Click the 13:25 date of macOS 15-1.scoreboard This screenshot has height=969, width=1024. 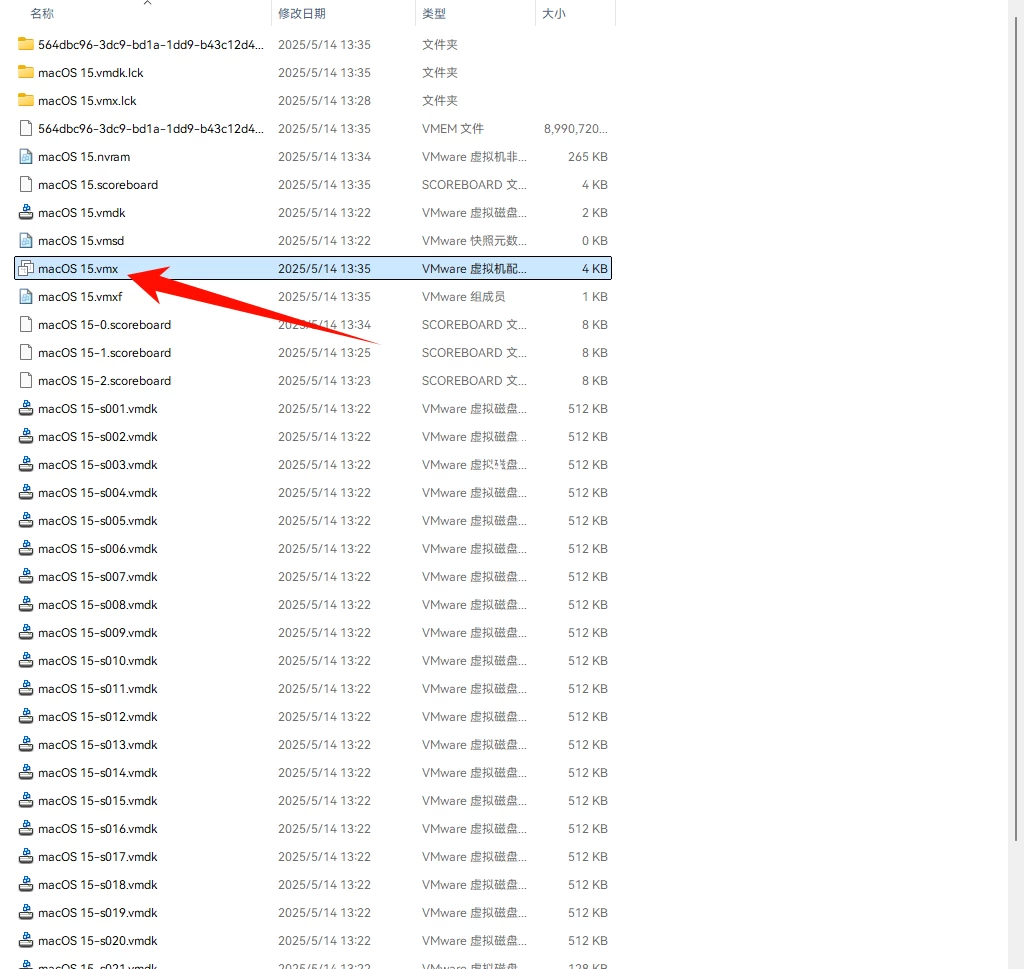click(324, 353)
